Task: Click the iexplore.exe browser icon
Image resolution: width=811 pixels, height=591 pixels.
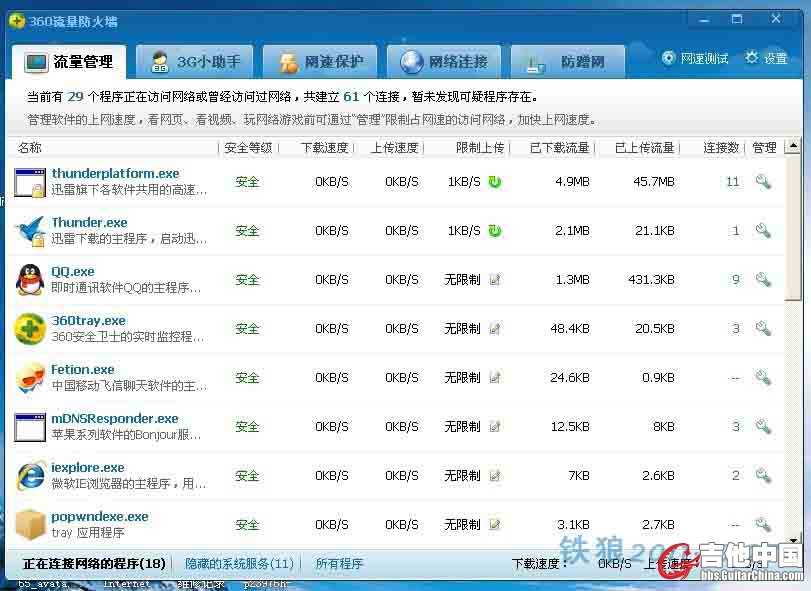Action: tap(30, 475)
